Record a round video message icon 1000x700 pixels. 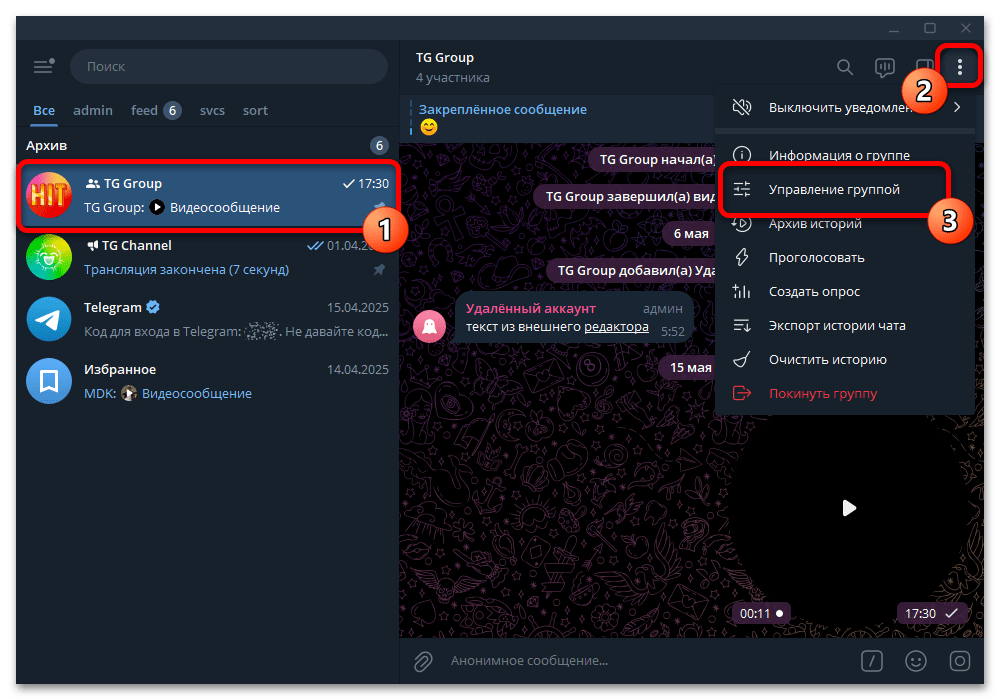pos(960,661)
